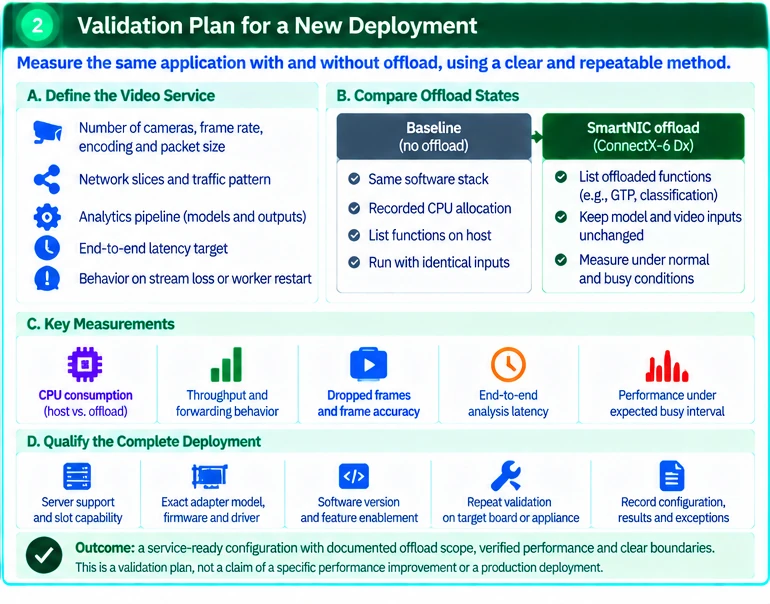The width and height of the screenshot is (770, 604).
Task: Click 'End-to-end analysis latency' label
Action: [x=508, y=403]
